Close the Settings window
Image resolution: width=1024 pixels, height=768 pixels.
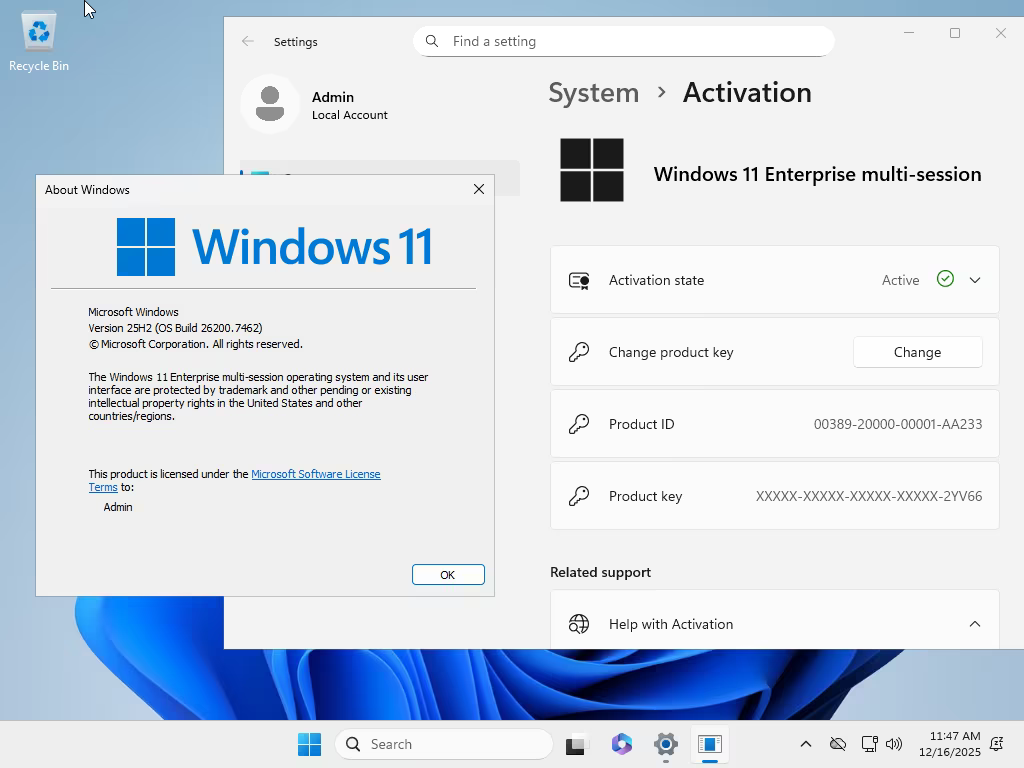click(1000, 33)
